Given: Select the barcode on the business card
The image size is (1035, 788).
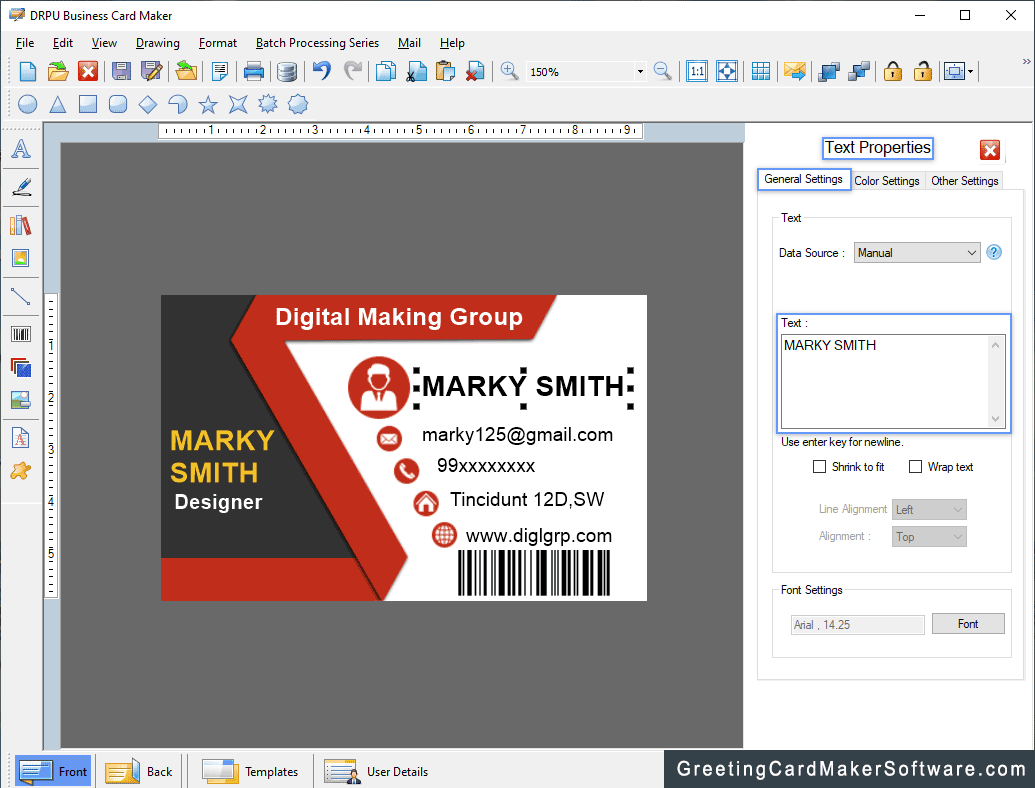Looking at the screenshot, I should click(534, 574).
